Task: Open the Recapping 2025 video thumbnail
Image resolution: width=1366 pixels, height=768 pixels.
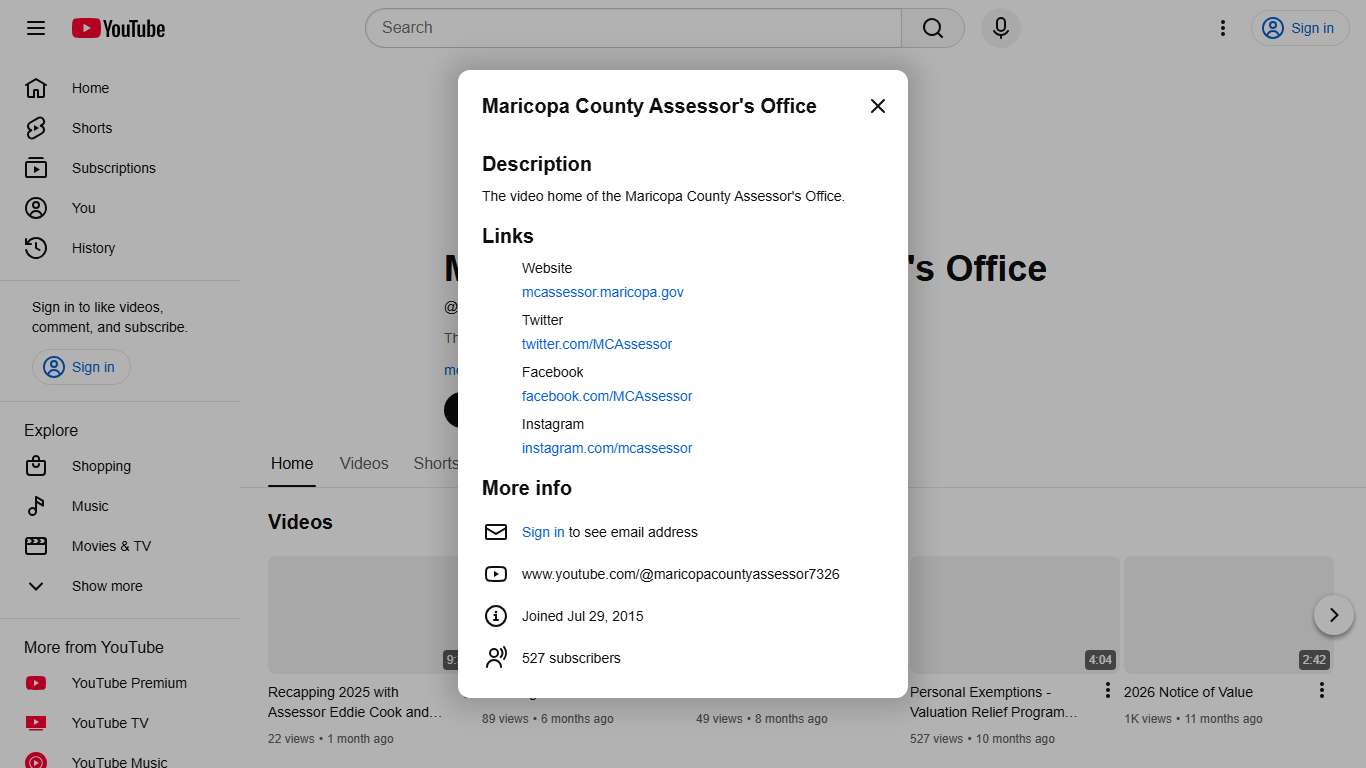Action: point(360,615)
